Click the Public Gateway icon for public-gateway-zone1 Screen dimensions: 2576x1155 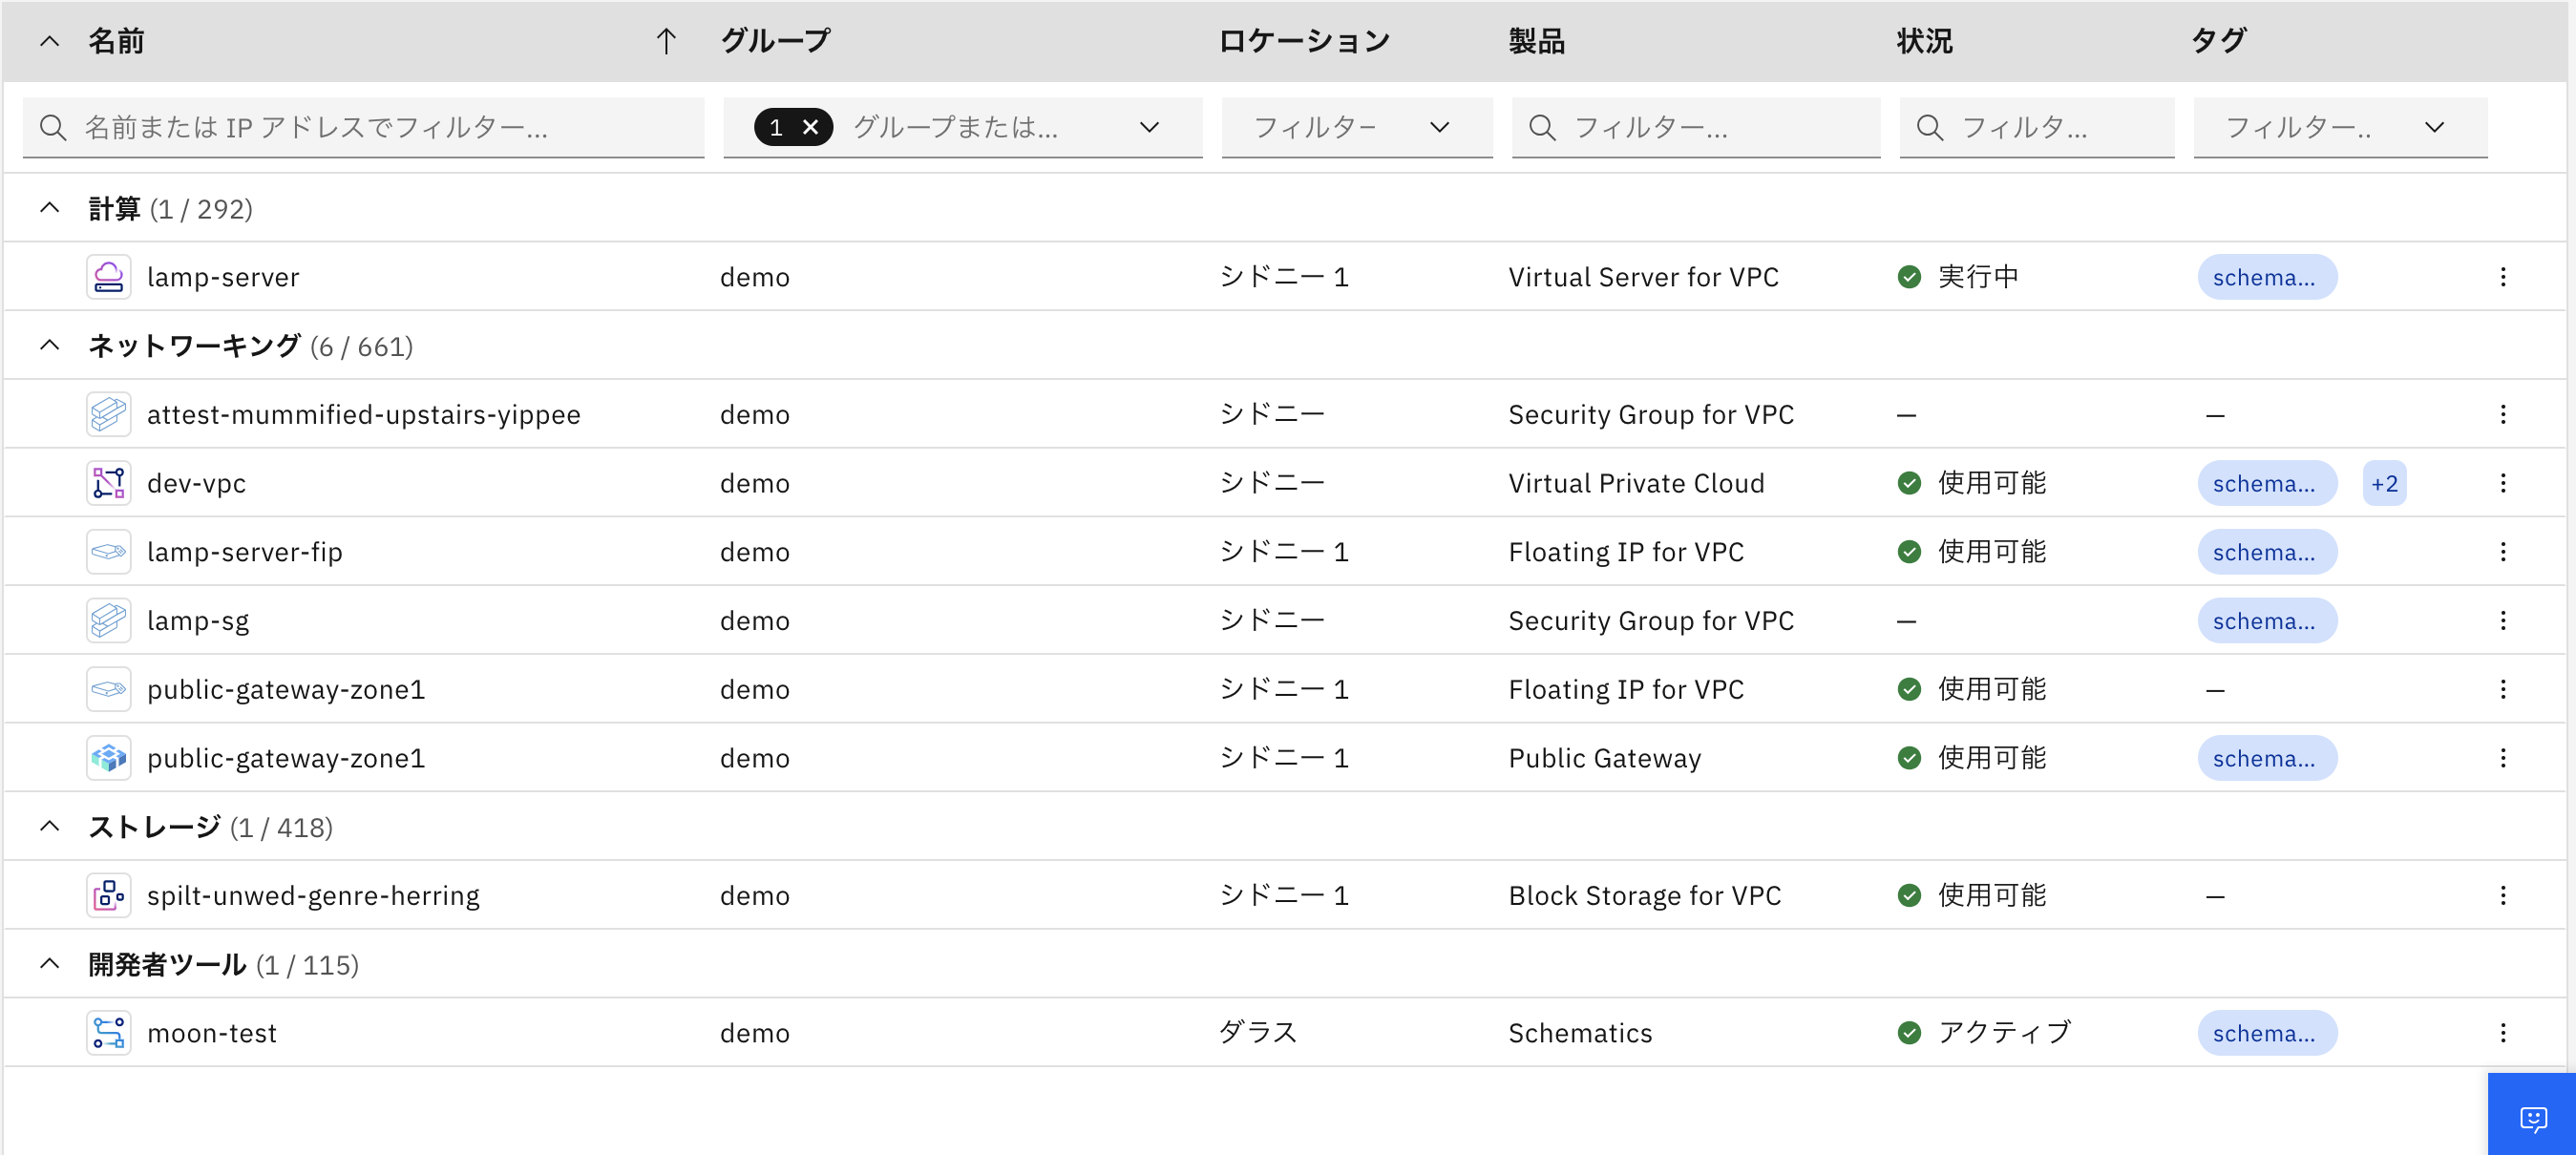108,757
